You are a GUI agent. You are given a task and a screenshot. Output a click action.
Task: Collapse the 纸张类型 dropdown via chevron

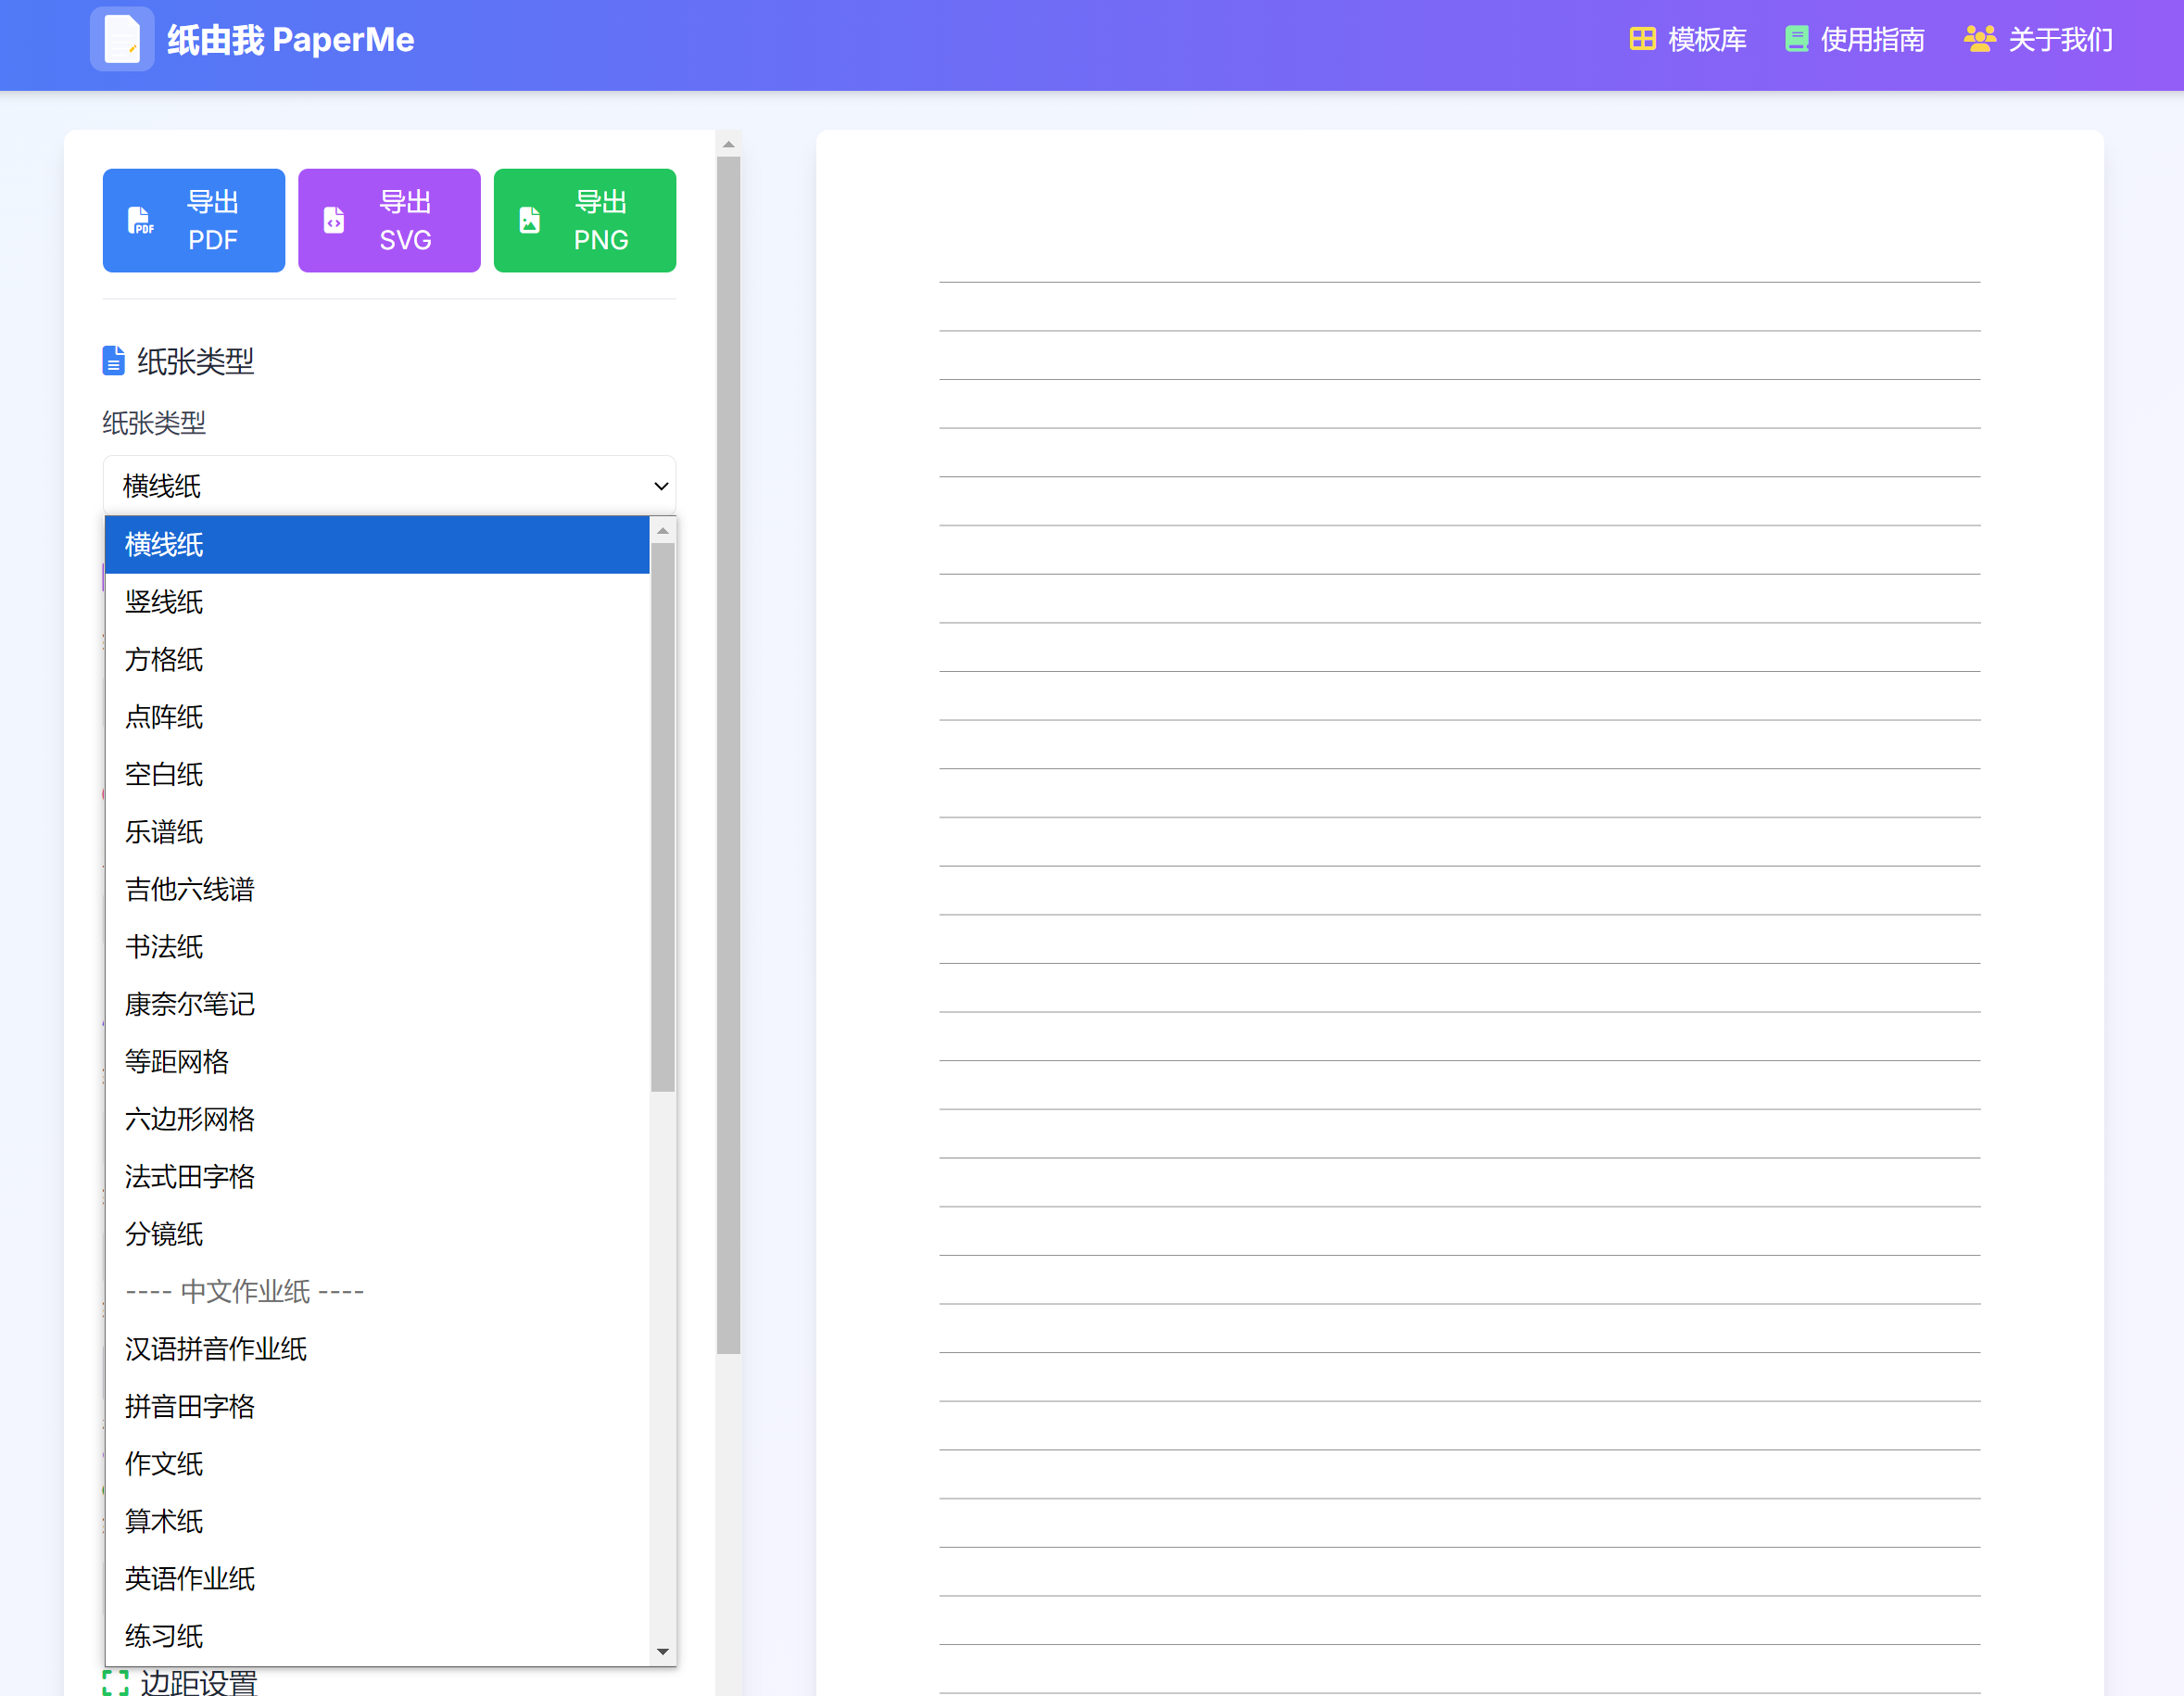(661, 487)
